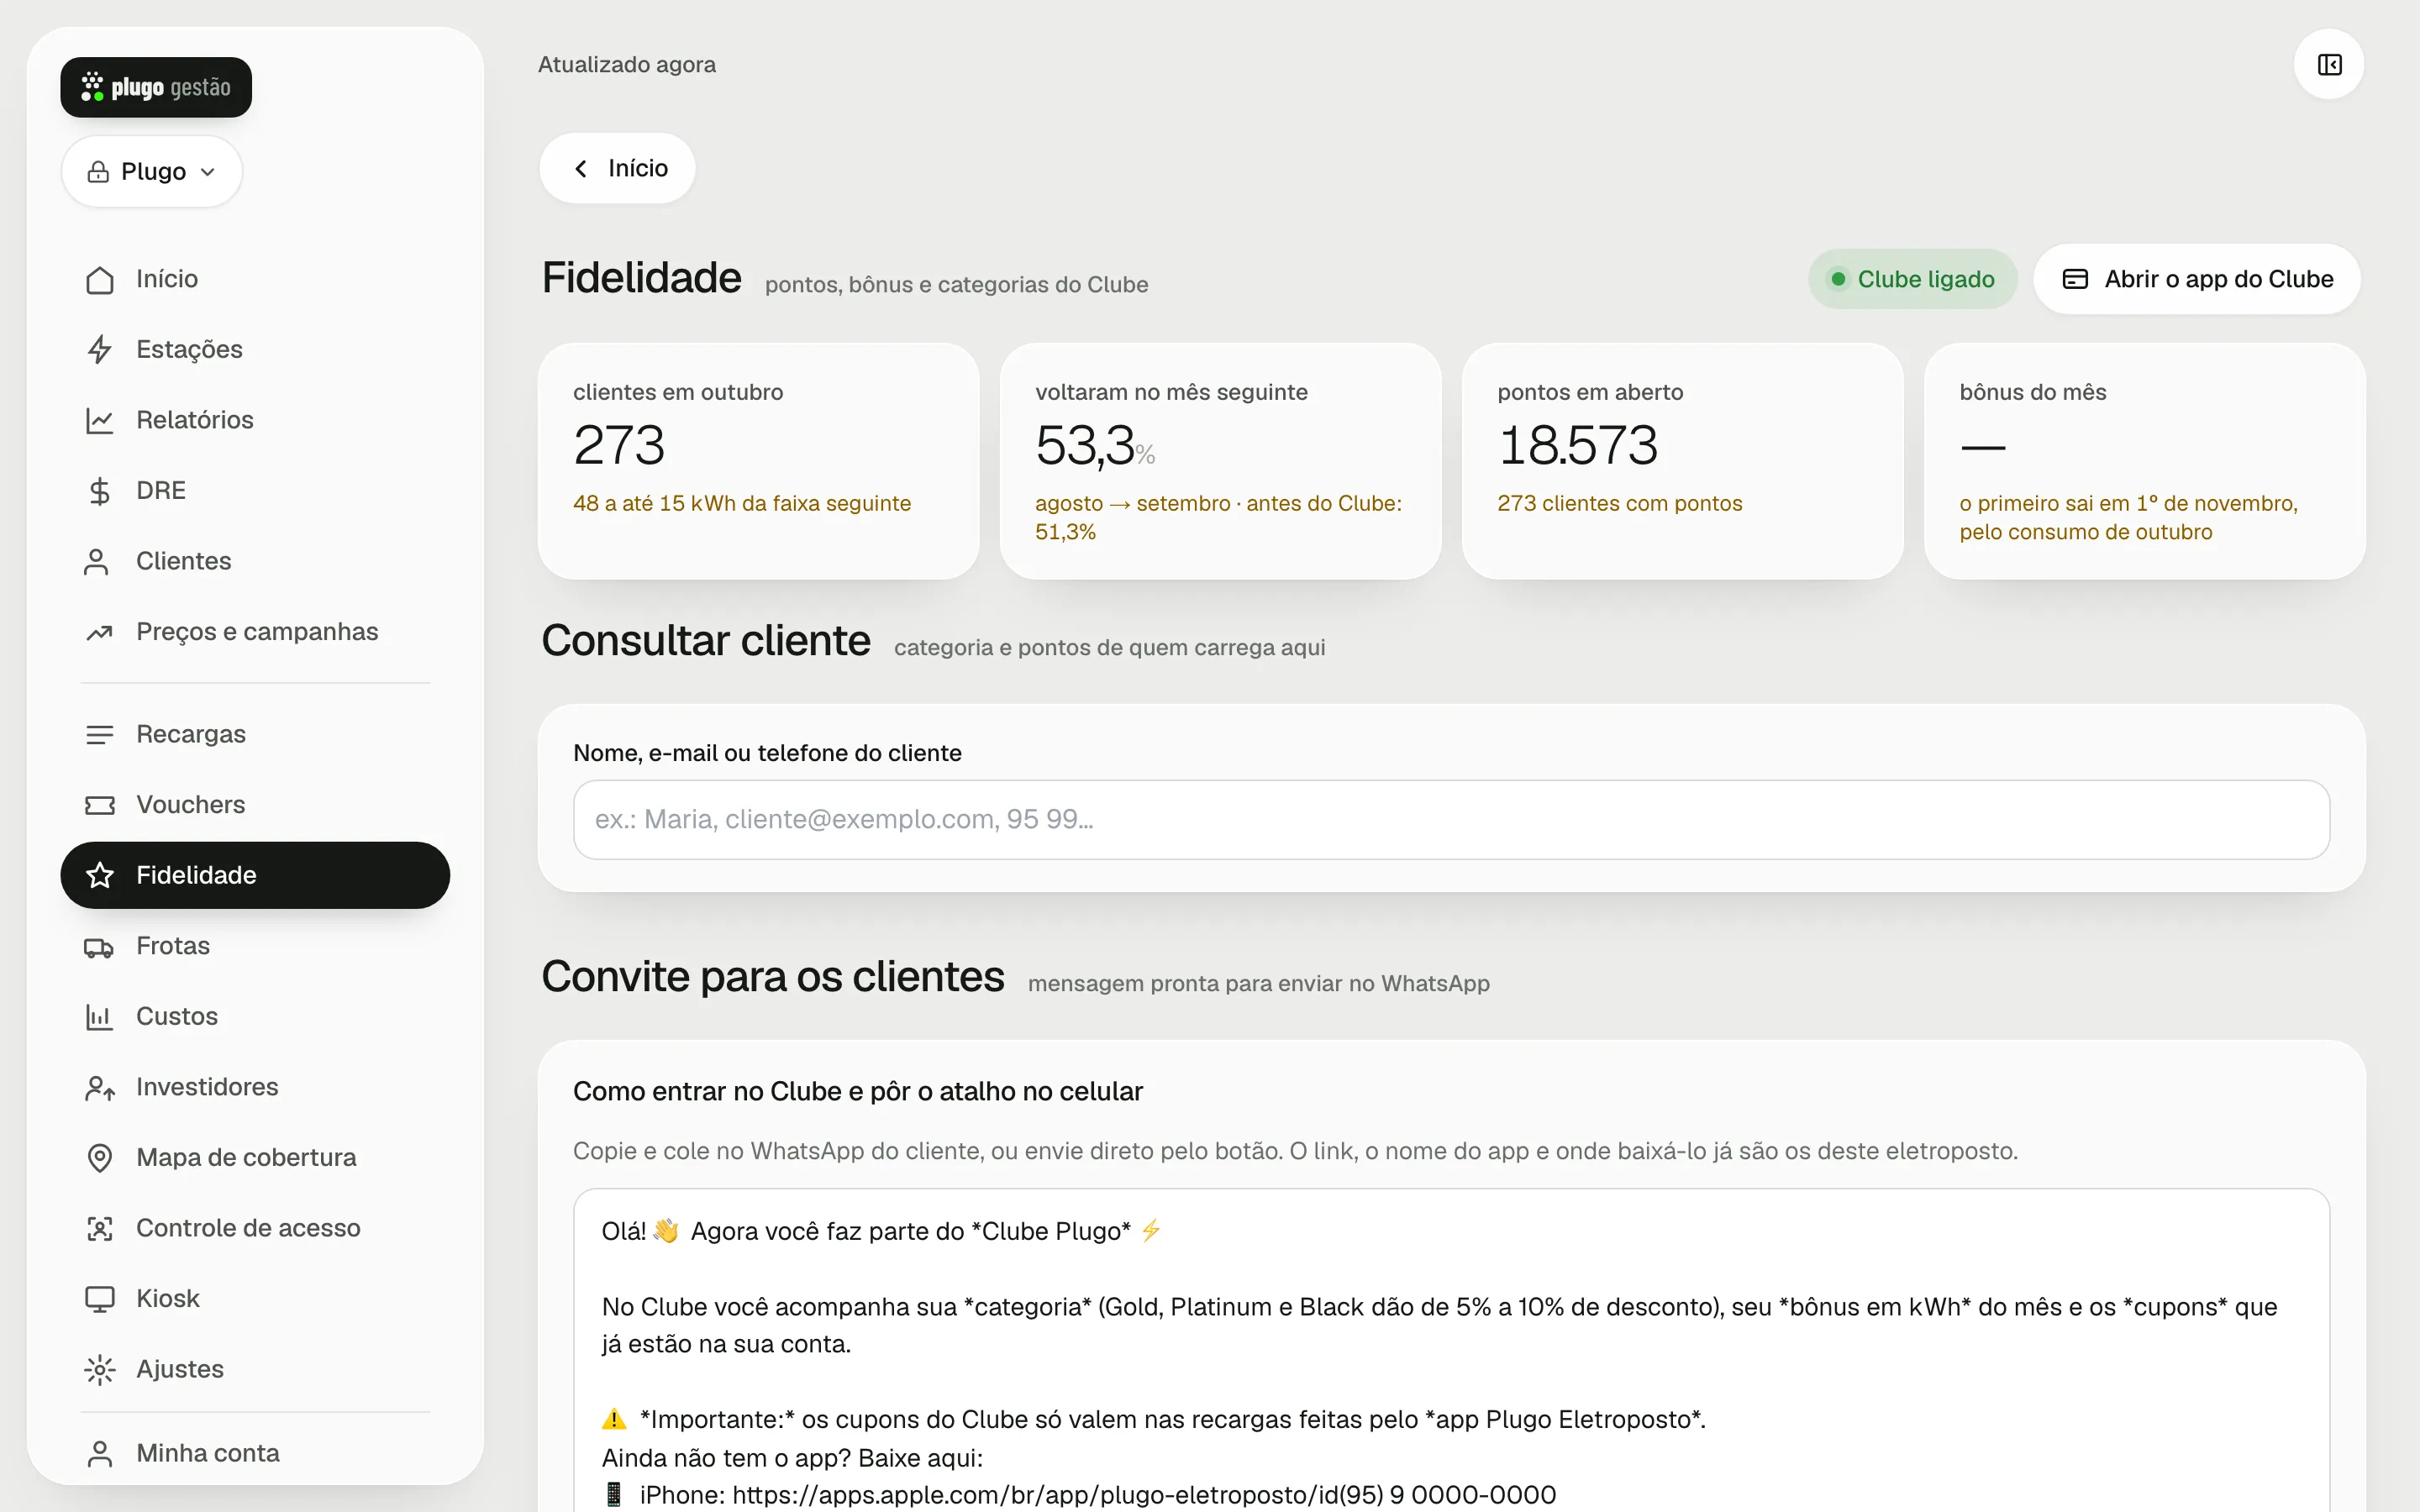Click the Preços e campanhas trend icon
This screenshot has height=1512, width=2420.
click(99, 632)
